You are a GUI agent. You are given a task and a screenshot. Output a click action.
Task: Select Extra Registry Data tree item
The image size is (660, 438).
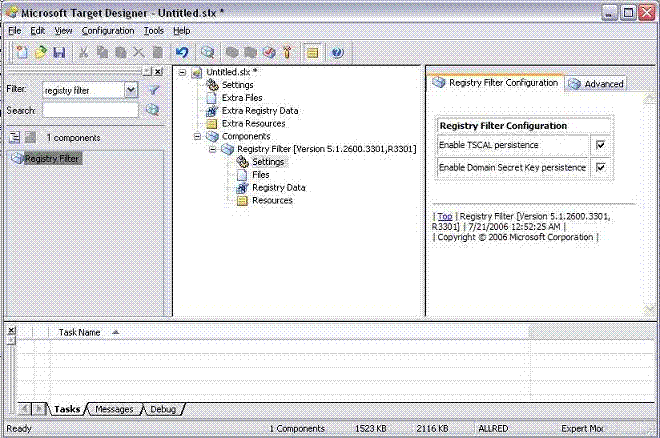tap(259, 111)
